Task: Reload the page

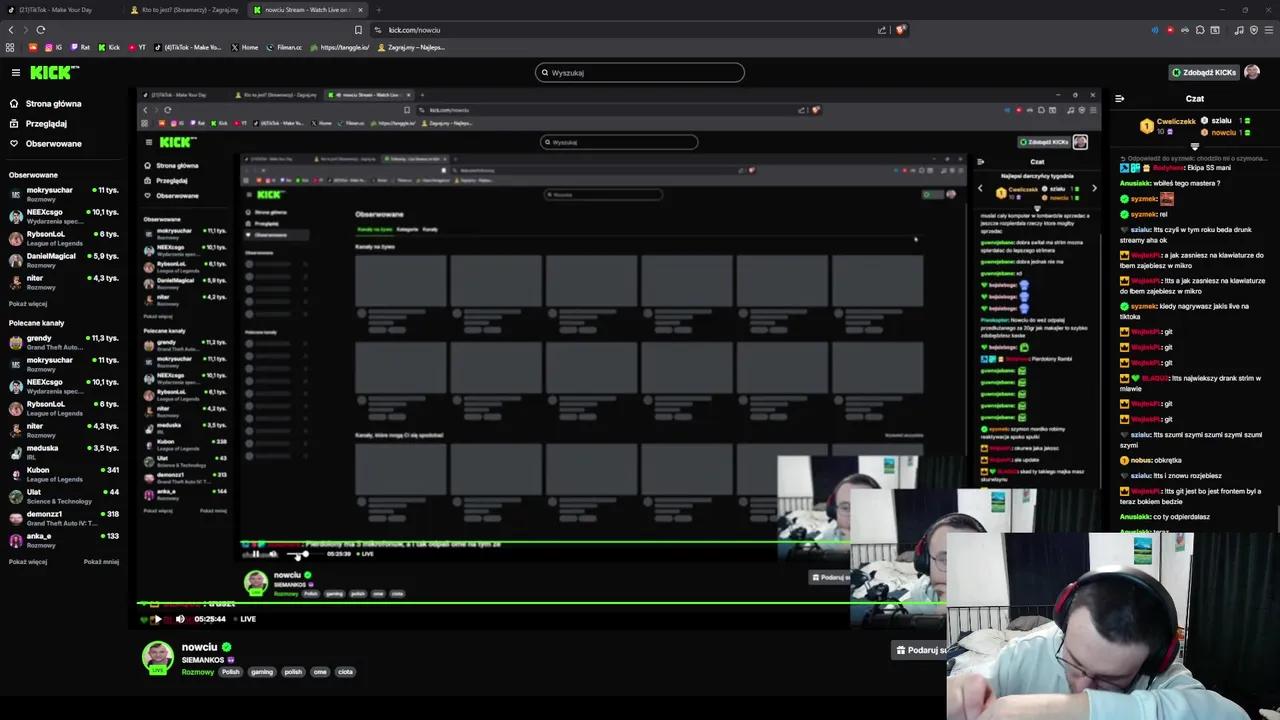Action: pyautogui.click(x=40, y=30)
